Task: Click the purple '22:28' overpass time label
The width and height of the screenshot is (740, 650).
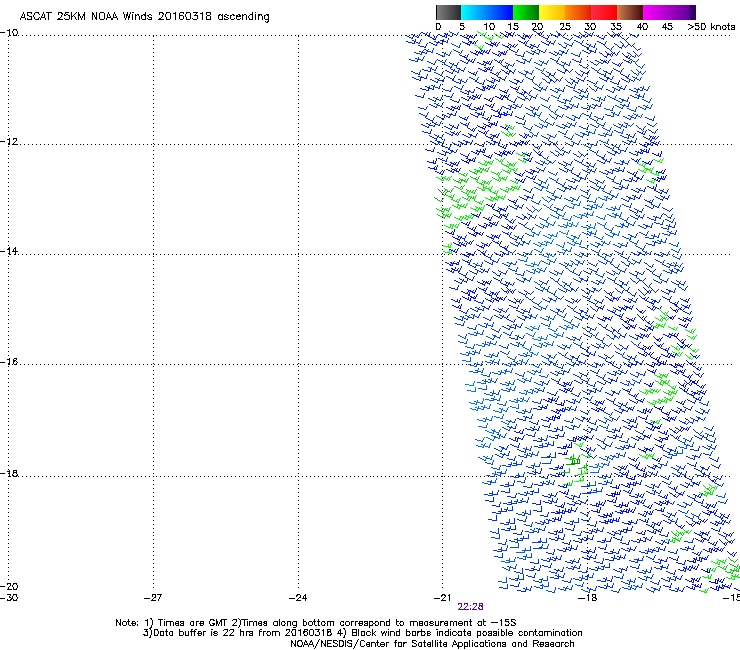Action: pyautogui.click(x=471, y=607)
